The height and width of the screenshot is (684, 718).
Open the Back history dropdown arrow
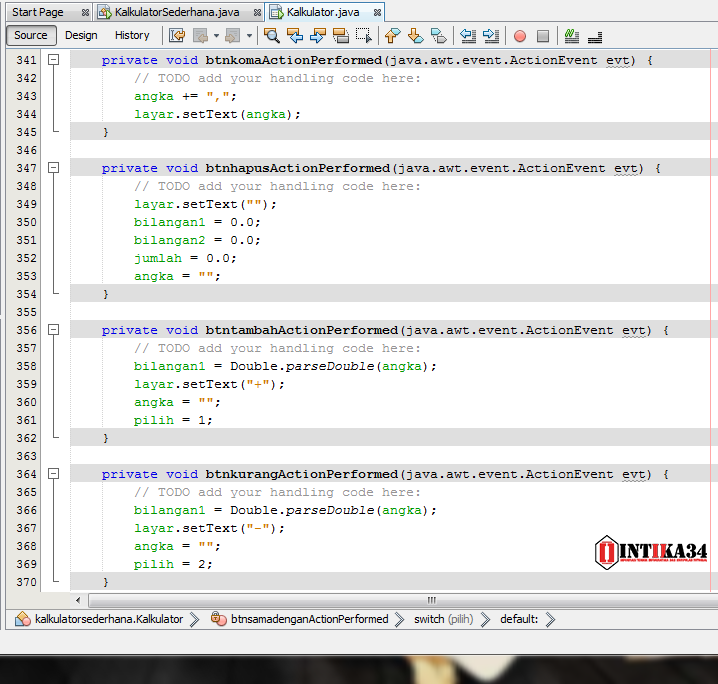(216, 35)
